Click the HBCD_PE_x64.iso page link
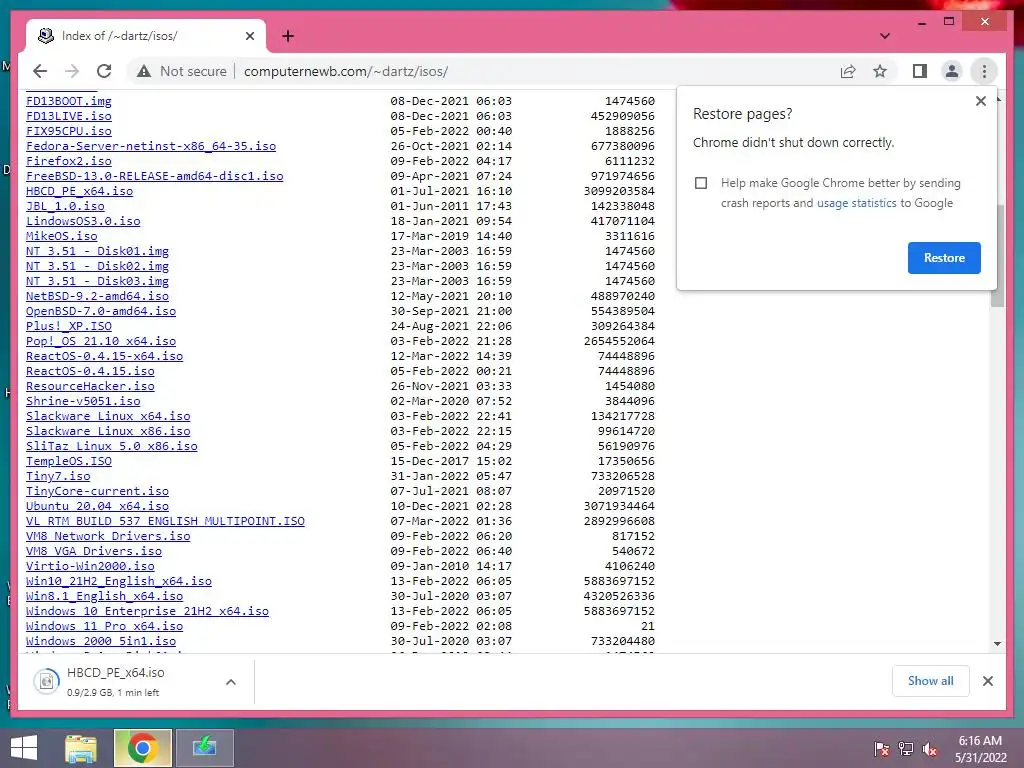The height and width of the screenshot is (768, 1024). 80,191
